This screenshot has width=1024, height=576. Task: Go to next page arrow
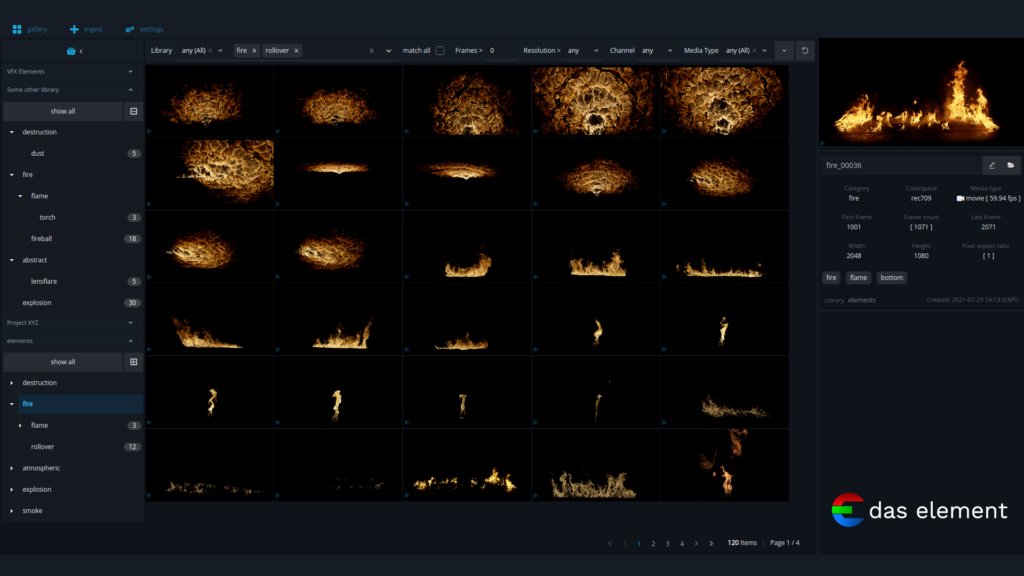pos(696,543)
